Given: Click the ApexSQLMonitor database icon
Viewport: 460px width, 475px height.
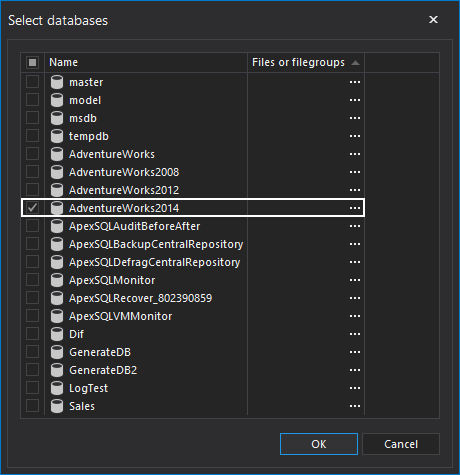Looking at the screenshot, I should pyautogui.click(x=57, y=280).
